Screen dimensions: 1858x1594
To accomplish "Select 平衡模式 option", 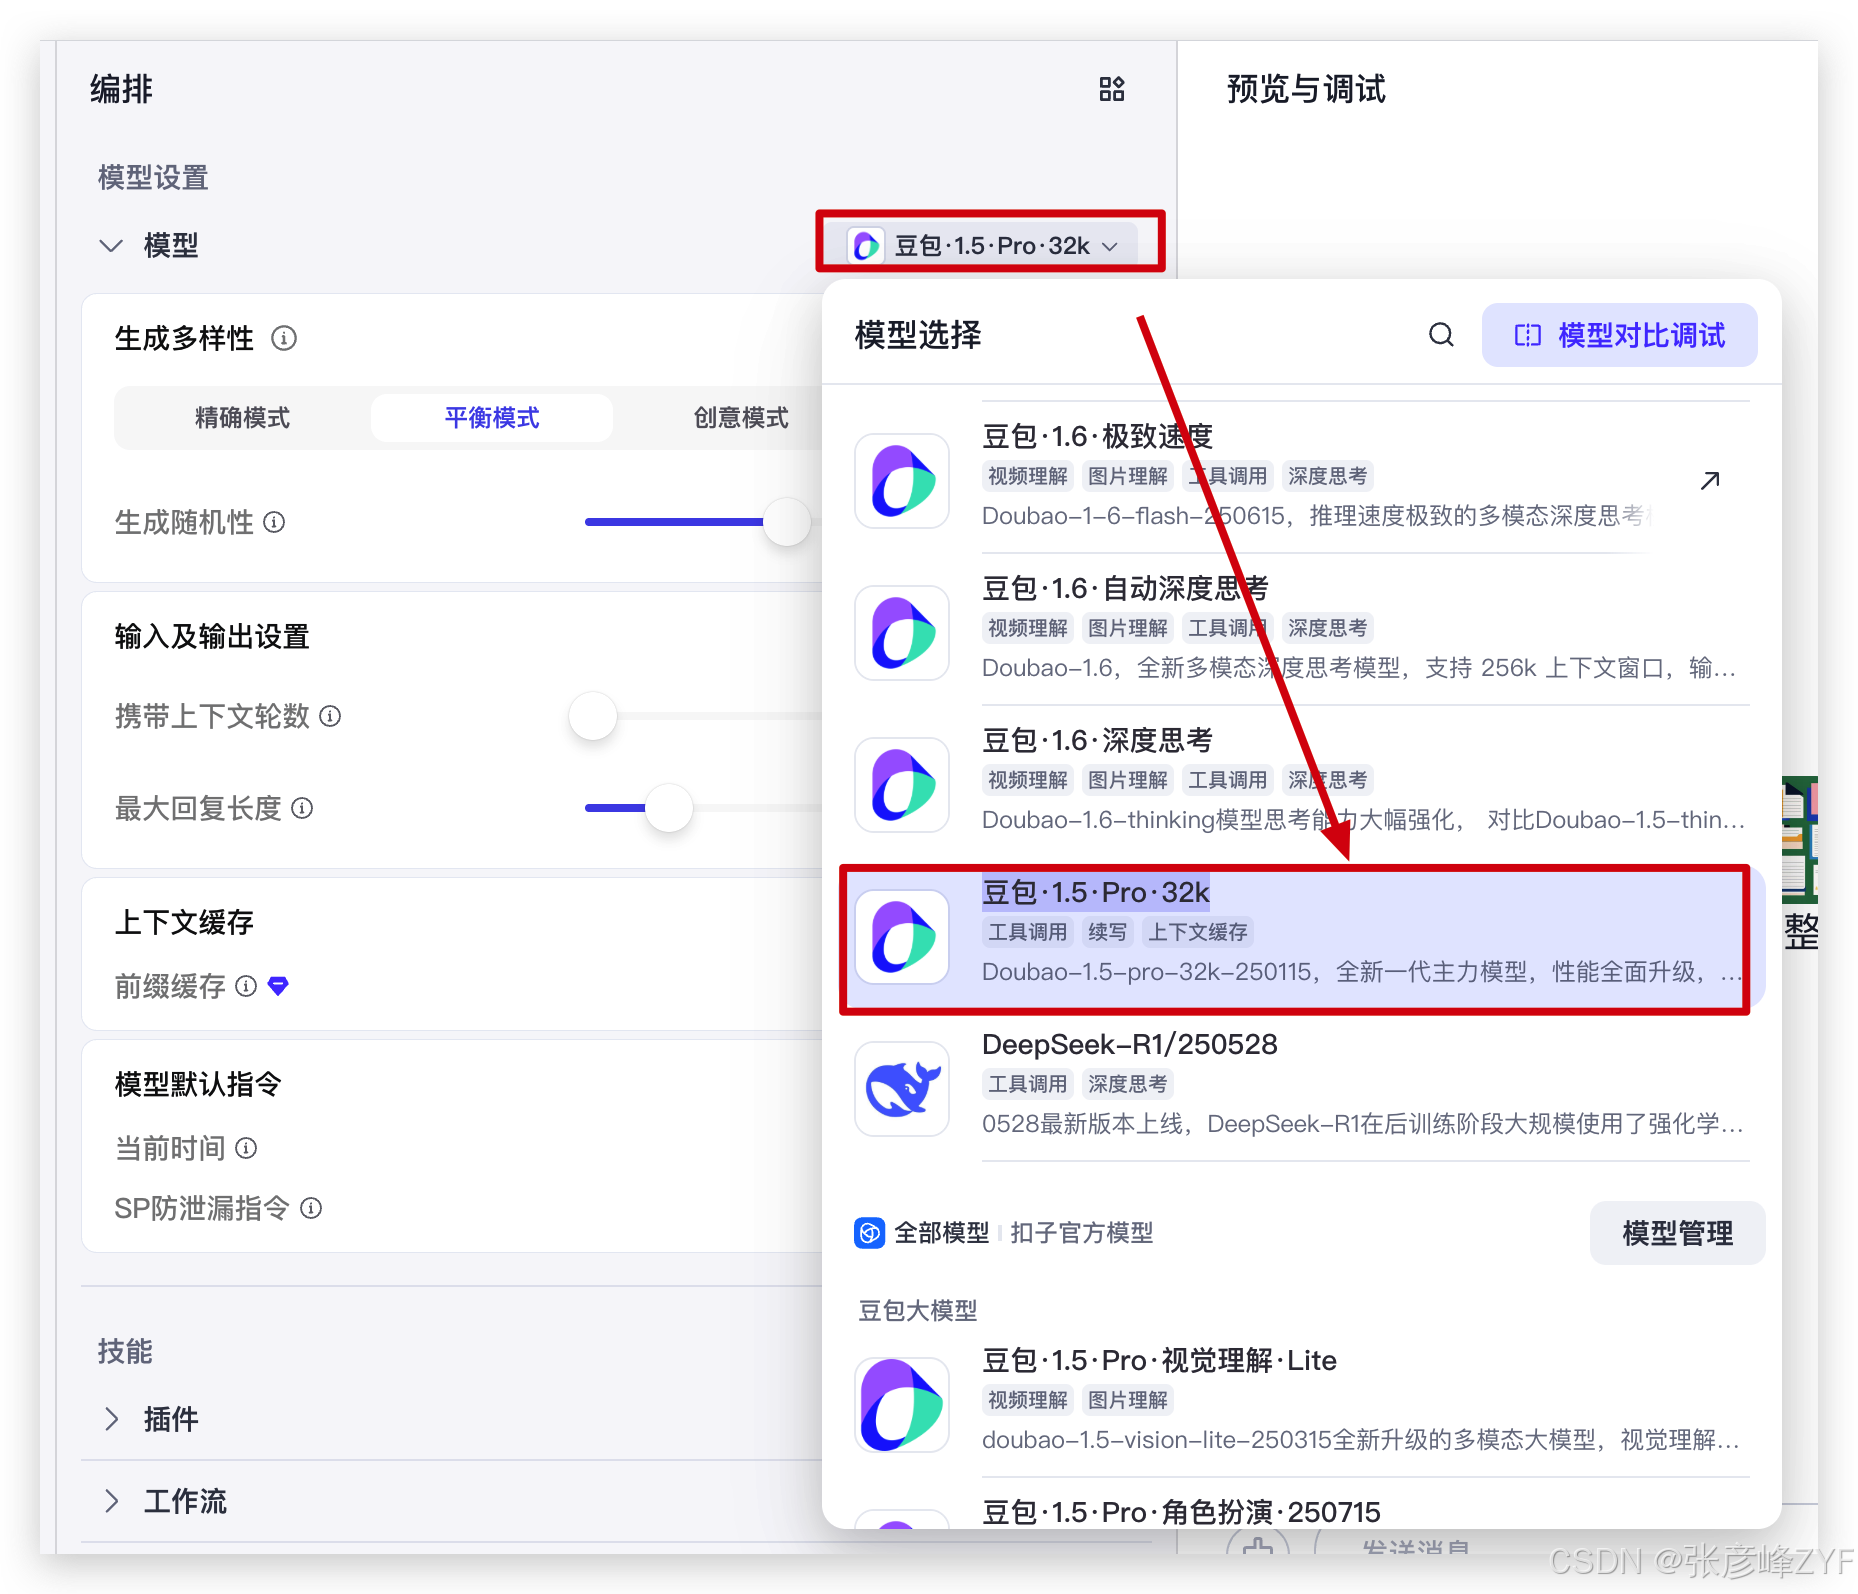I will tap(491, 417).
